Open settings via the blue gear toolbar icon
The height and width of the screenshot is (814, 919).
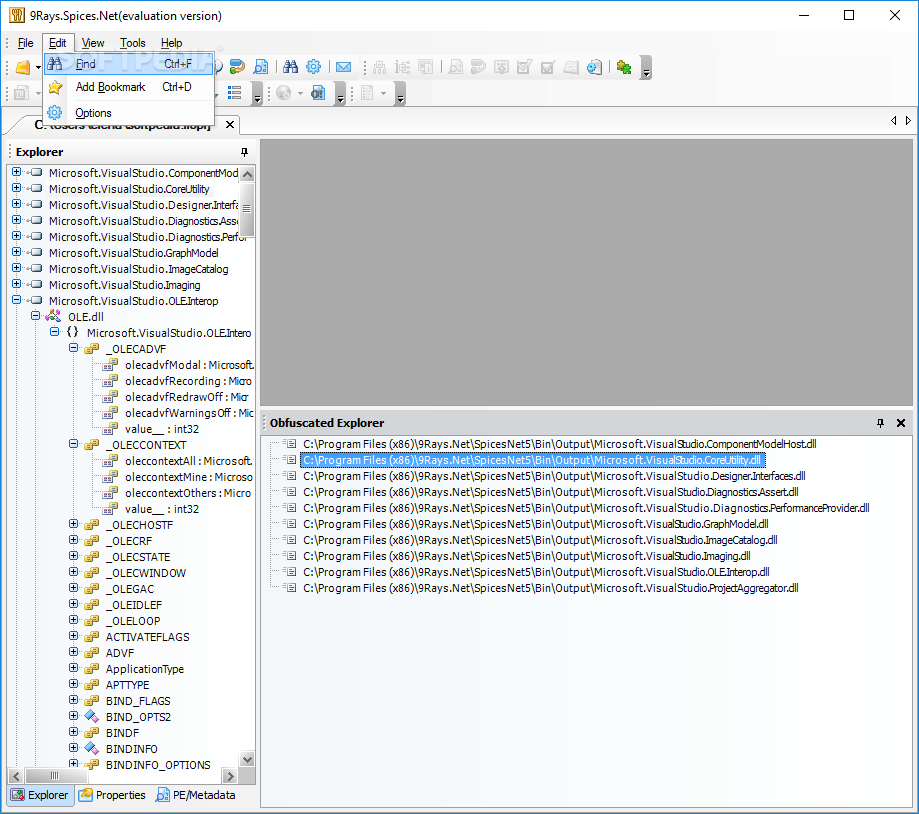[314, 67]
